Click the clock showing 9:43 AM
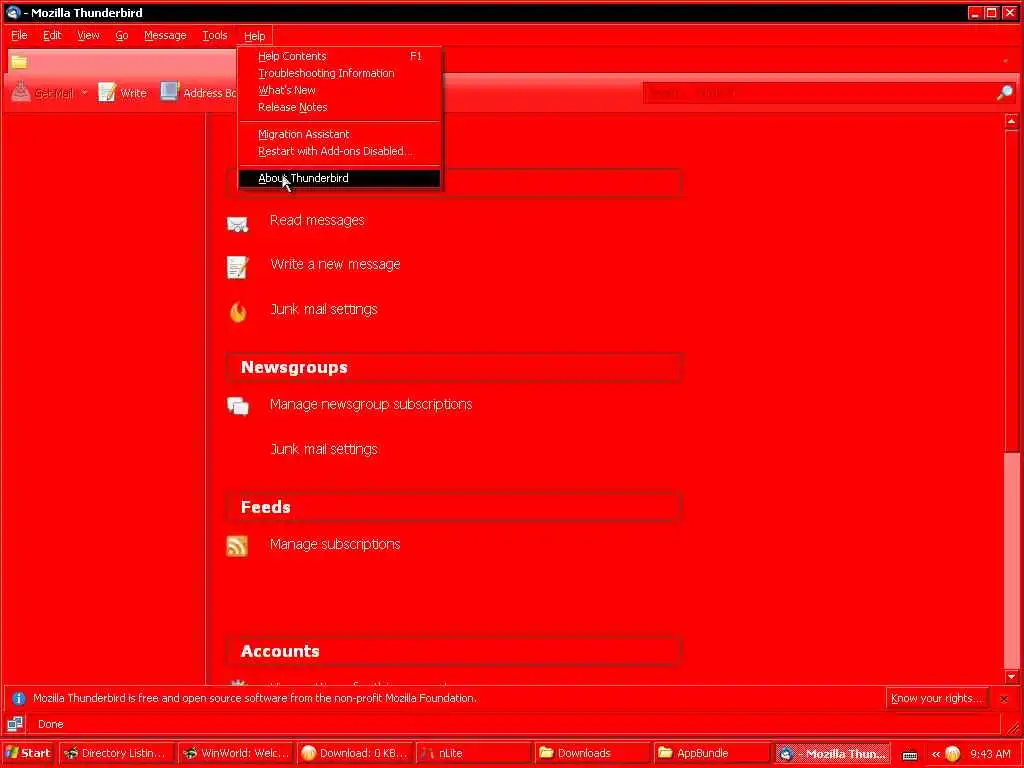Image resolution: width=1024 pixels, height=768 pixels. tap(990, 754)
